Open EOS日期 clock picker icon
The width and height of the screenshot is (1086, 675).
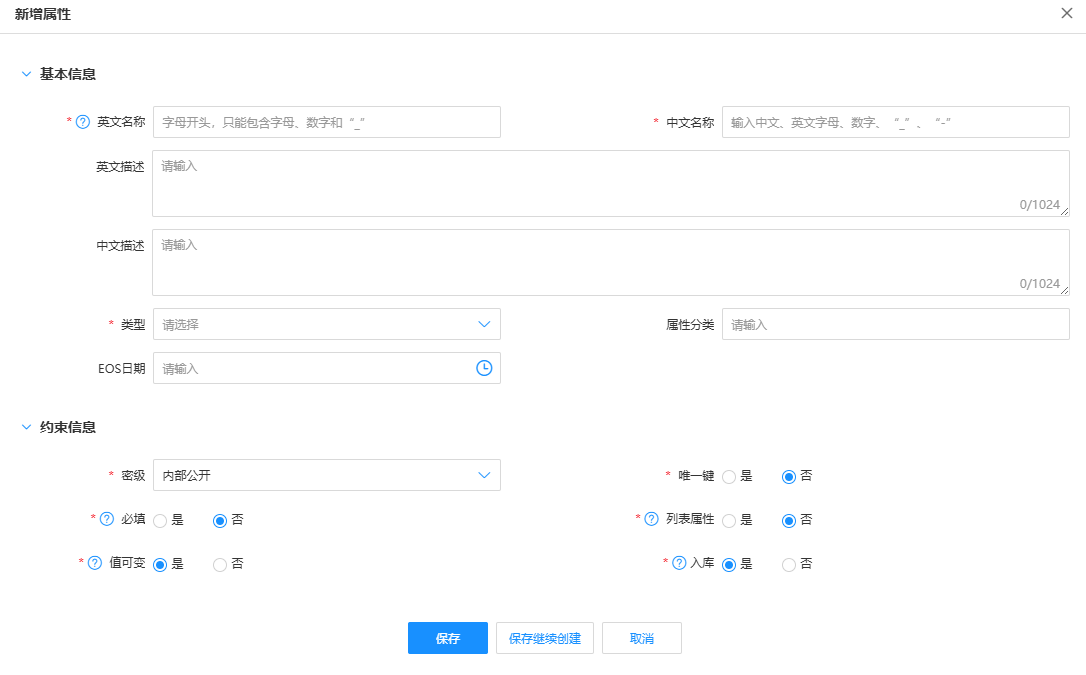(484, 368)
